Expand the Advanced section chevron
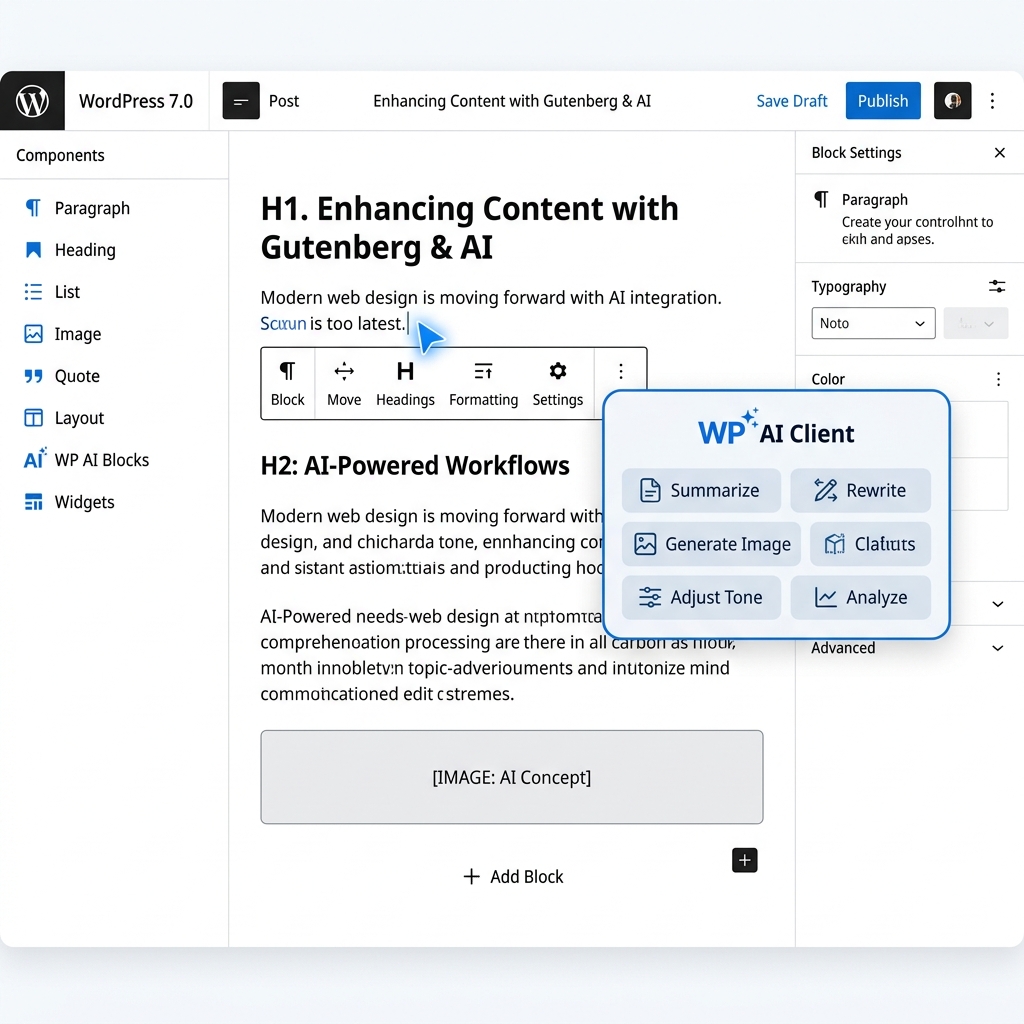Viewport: 1024px width, 1024px height. (x=997, y=648)
